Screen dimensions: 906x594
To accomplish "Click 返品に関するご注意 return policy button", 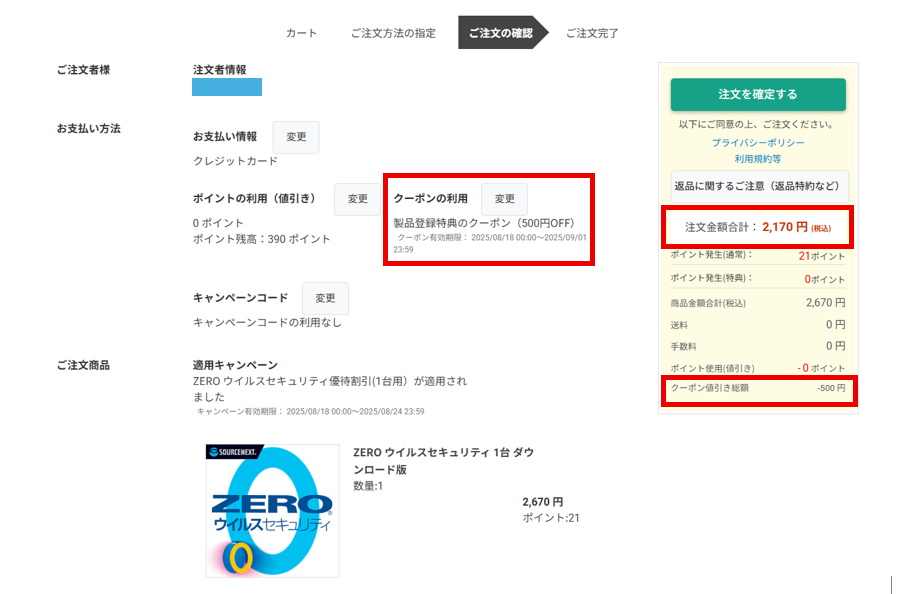I will 758,186.
